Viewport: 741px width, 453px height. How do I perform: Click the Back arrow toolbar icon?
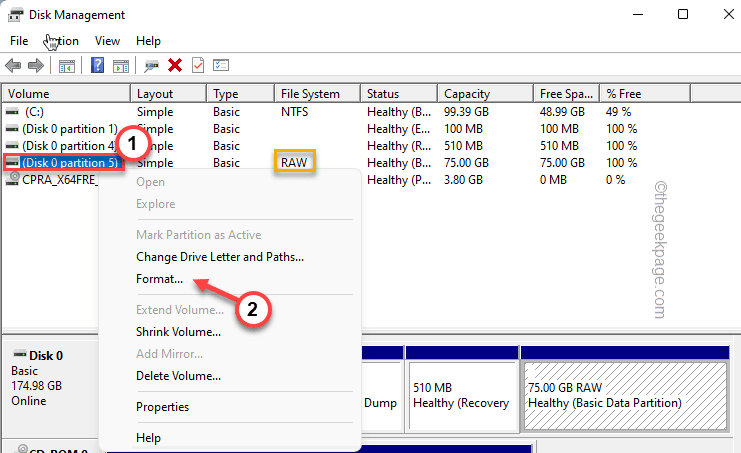click(13, 66)
